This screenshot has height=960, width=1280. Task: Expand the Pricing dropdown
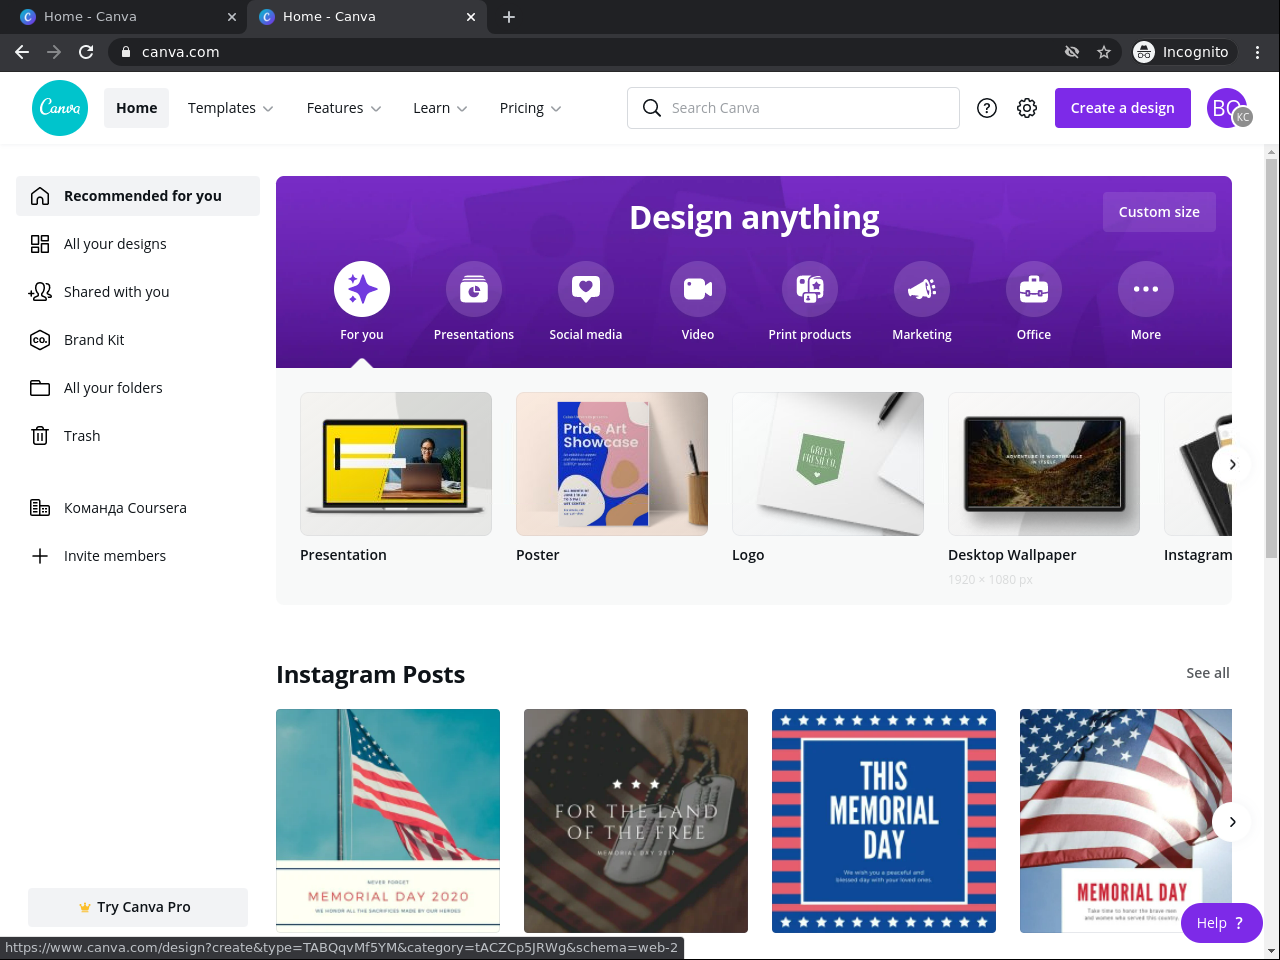coord(530,108)
